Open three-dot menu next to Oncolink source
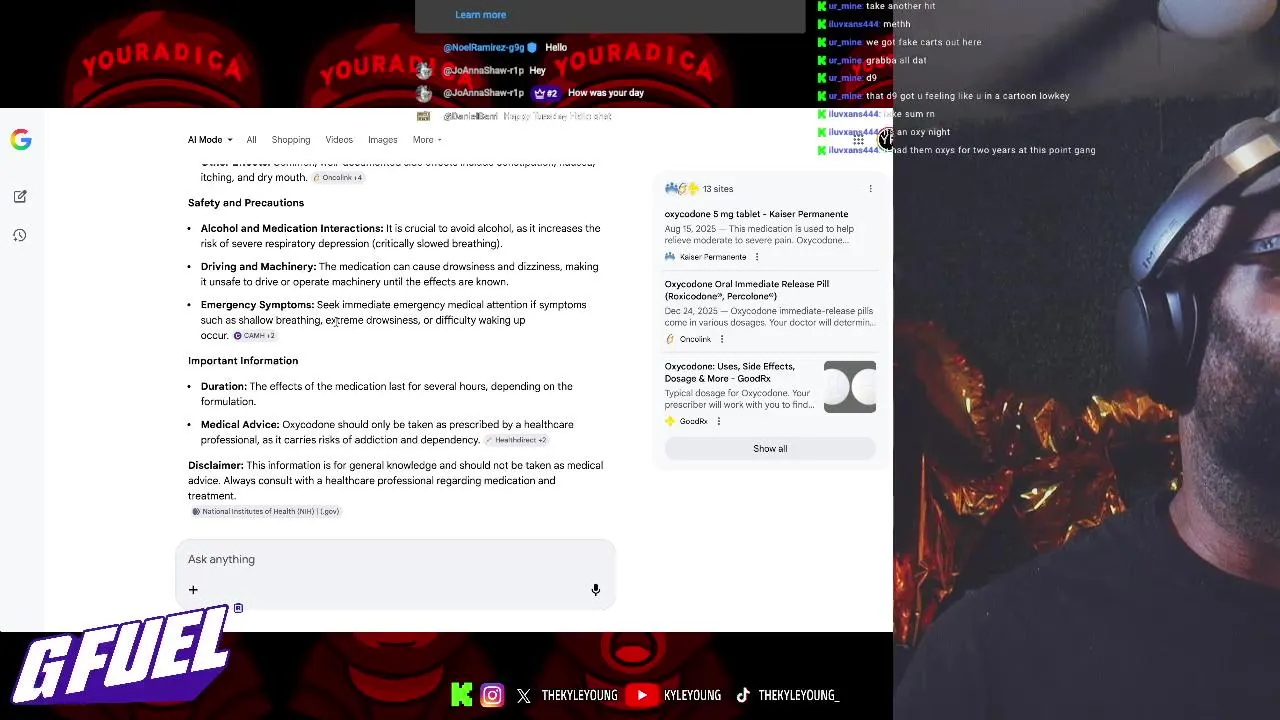The height and width of the screenshot is (720, 1280). click(722, 339)
